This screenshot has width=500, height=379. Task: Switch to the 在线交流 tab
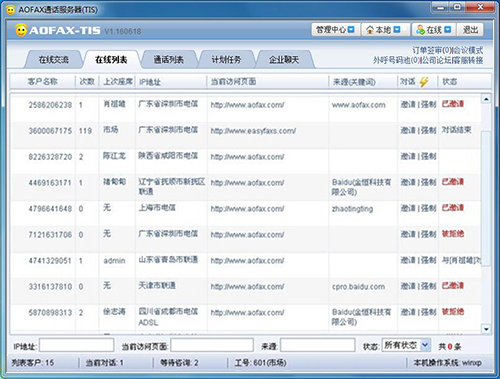click(x=53, y=60)
